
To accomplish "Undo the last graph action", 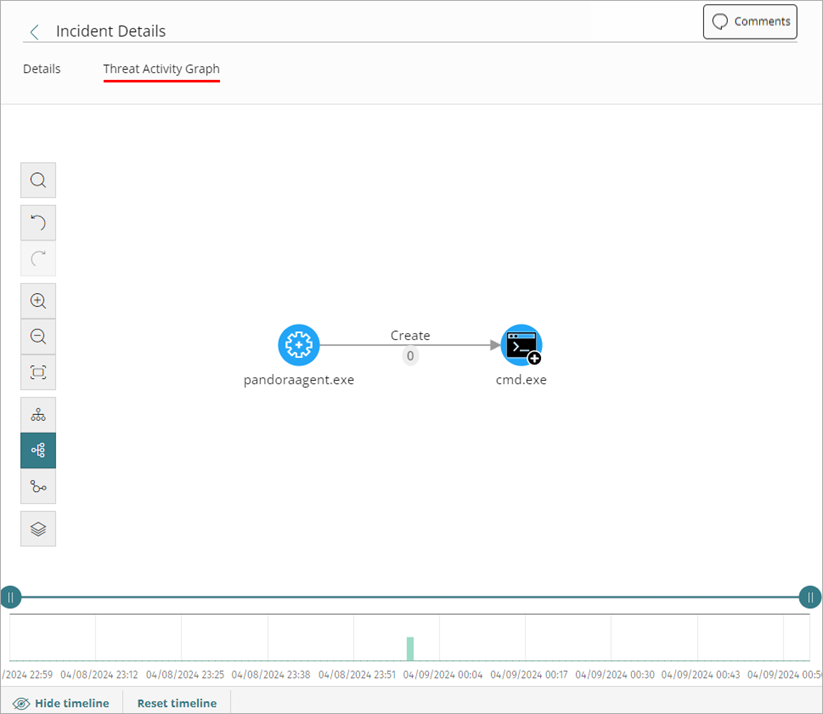I will click(38, 222).
